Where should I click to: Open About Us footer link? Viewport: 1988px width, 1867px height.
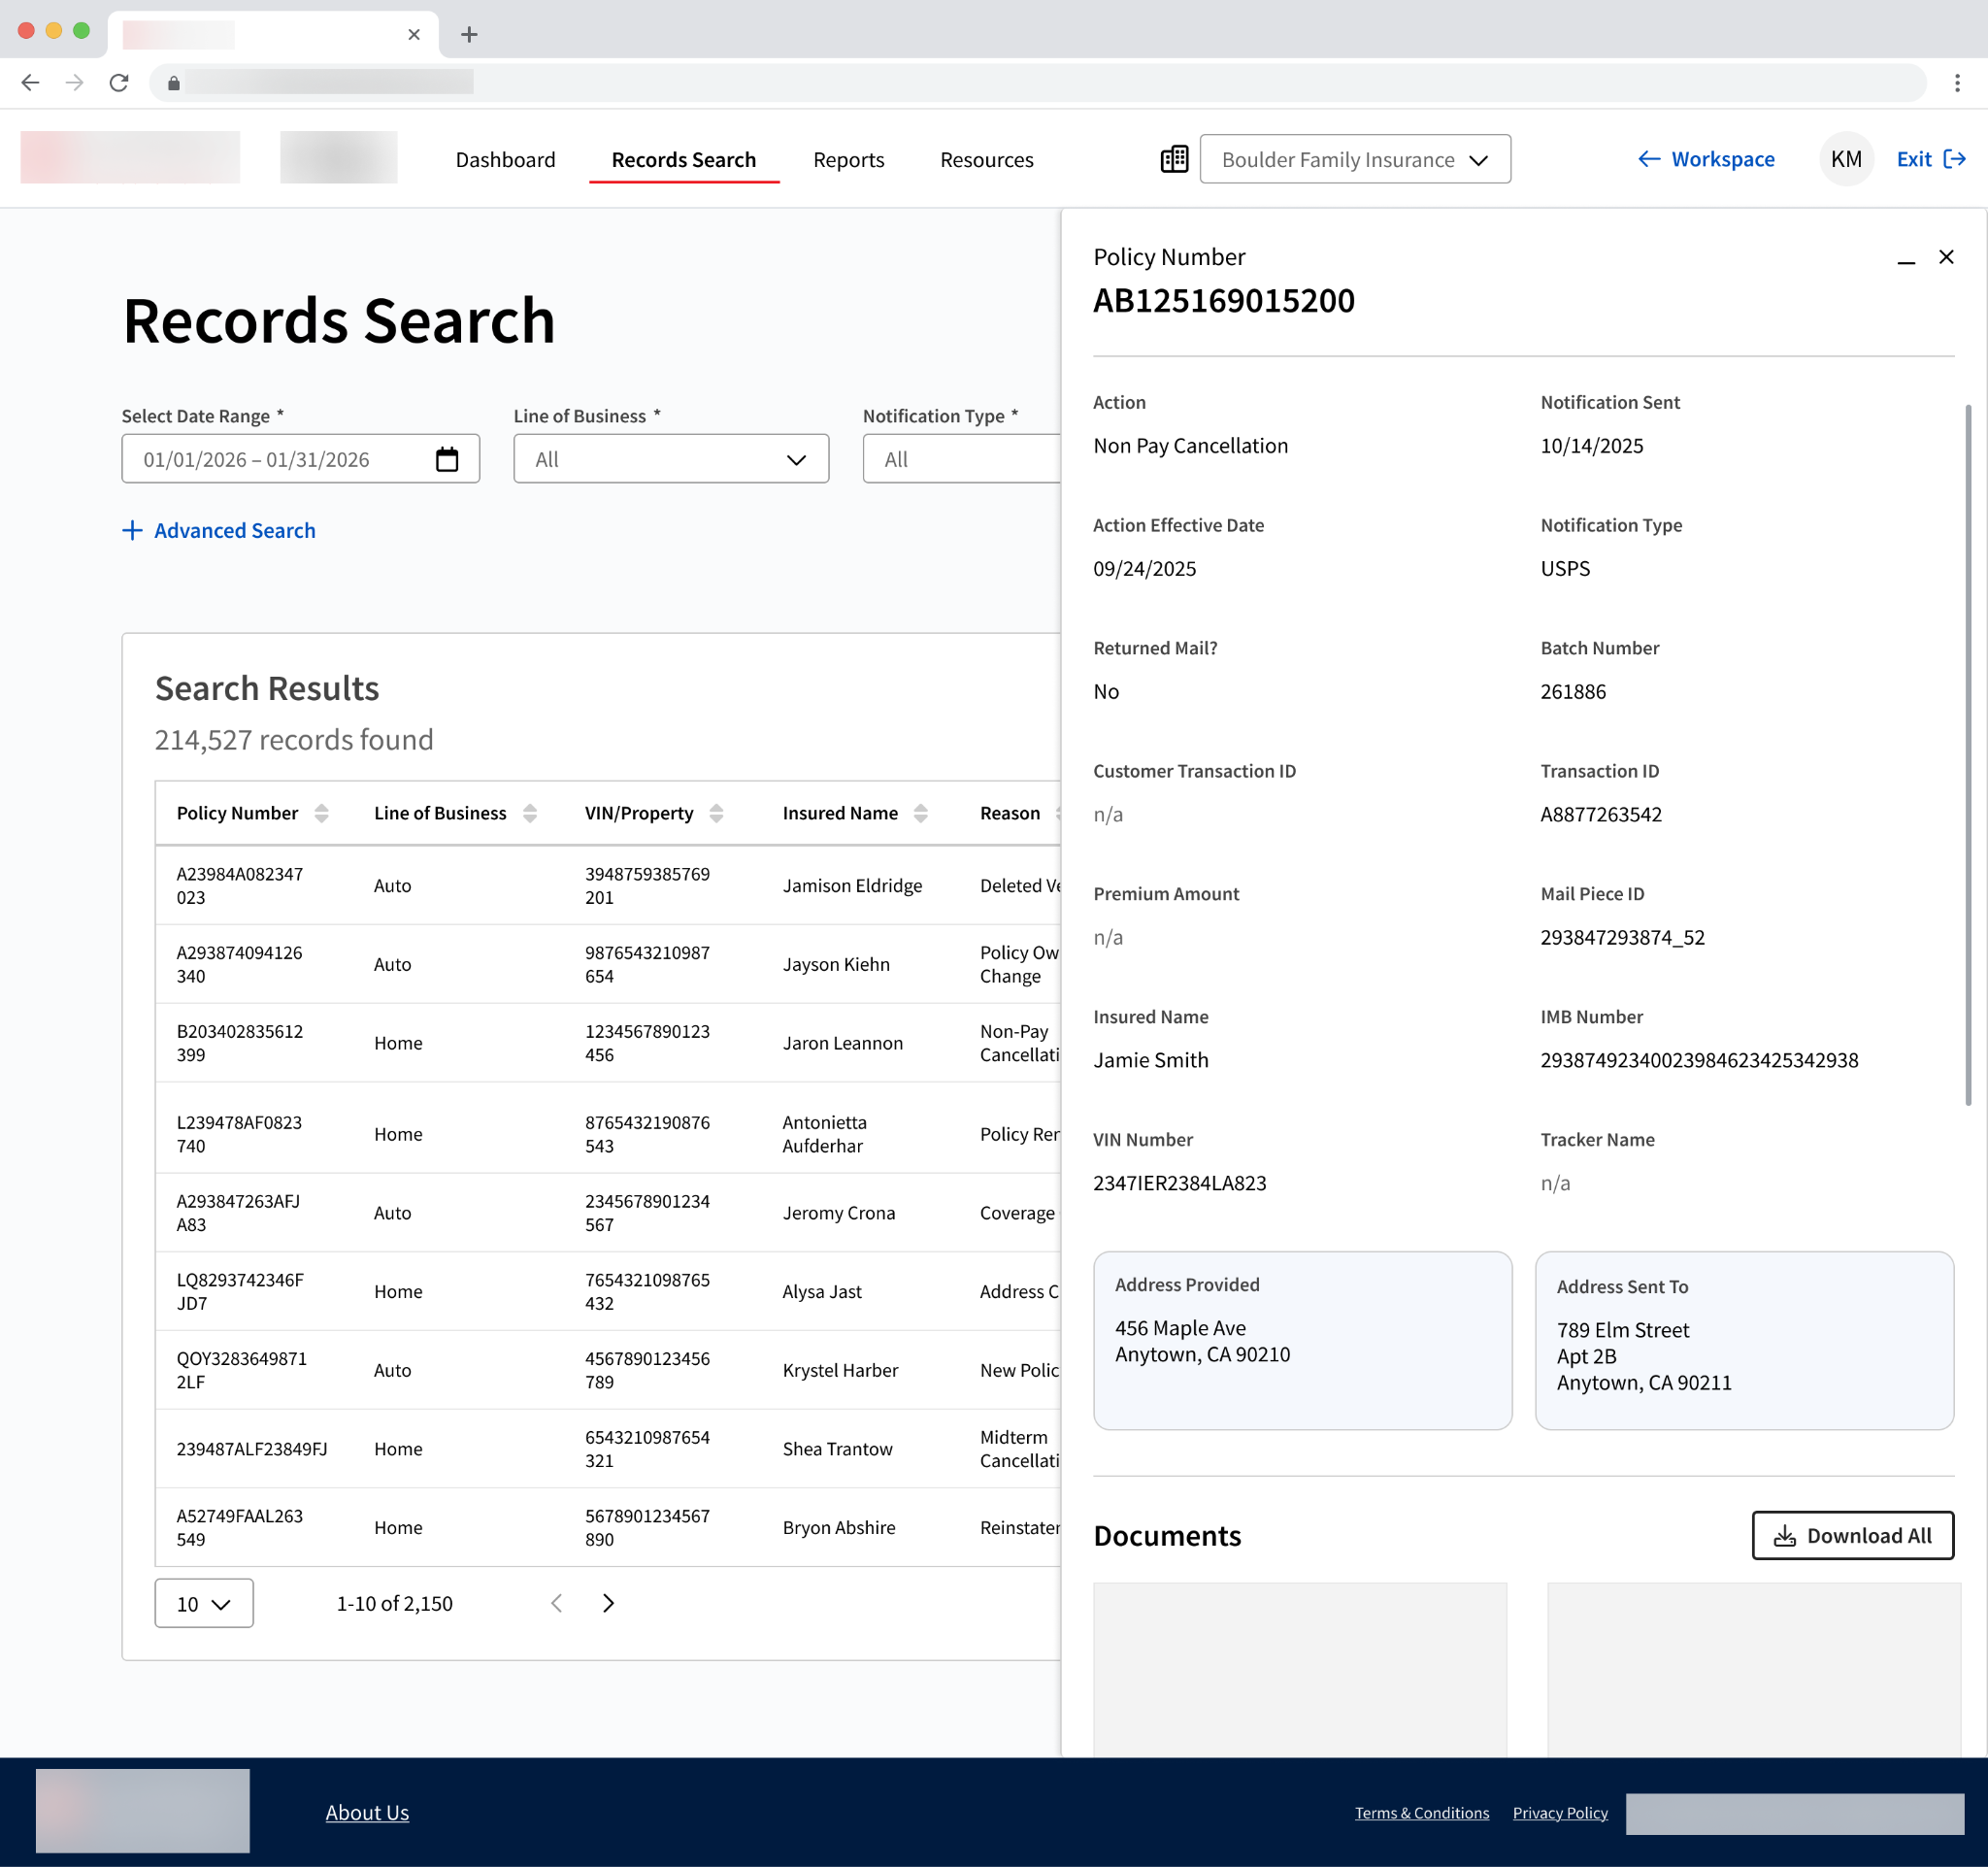[367, 1812]
